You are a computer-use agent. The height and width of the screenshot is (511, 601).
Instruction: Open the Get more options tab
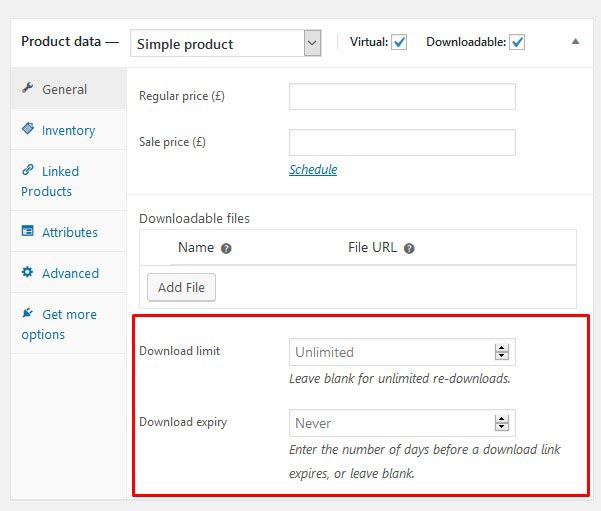(x=69, y=324)
